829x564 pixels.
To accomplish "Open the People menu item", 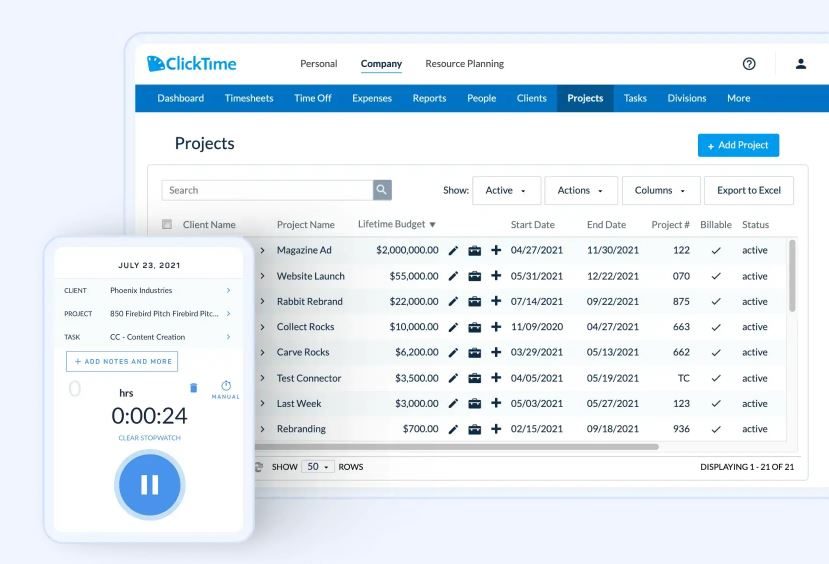I will coord(481,98).
